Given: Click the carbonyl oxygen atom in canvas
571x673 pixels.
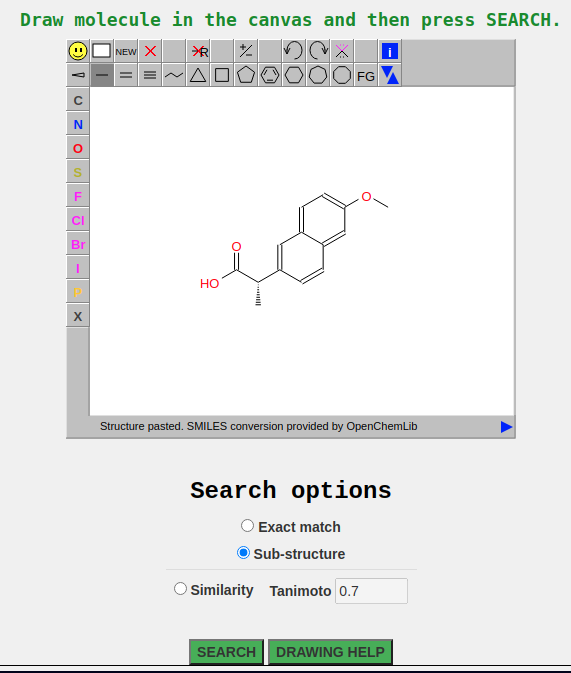Looking at the screenshot, I should (x=237, y=247).
